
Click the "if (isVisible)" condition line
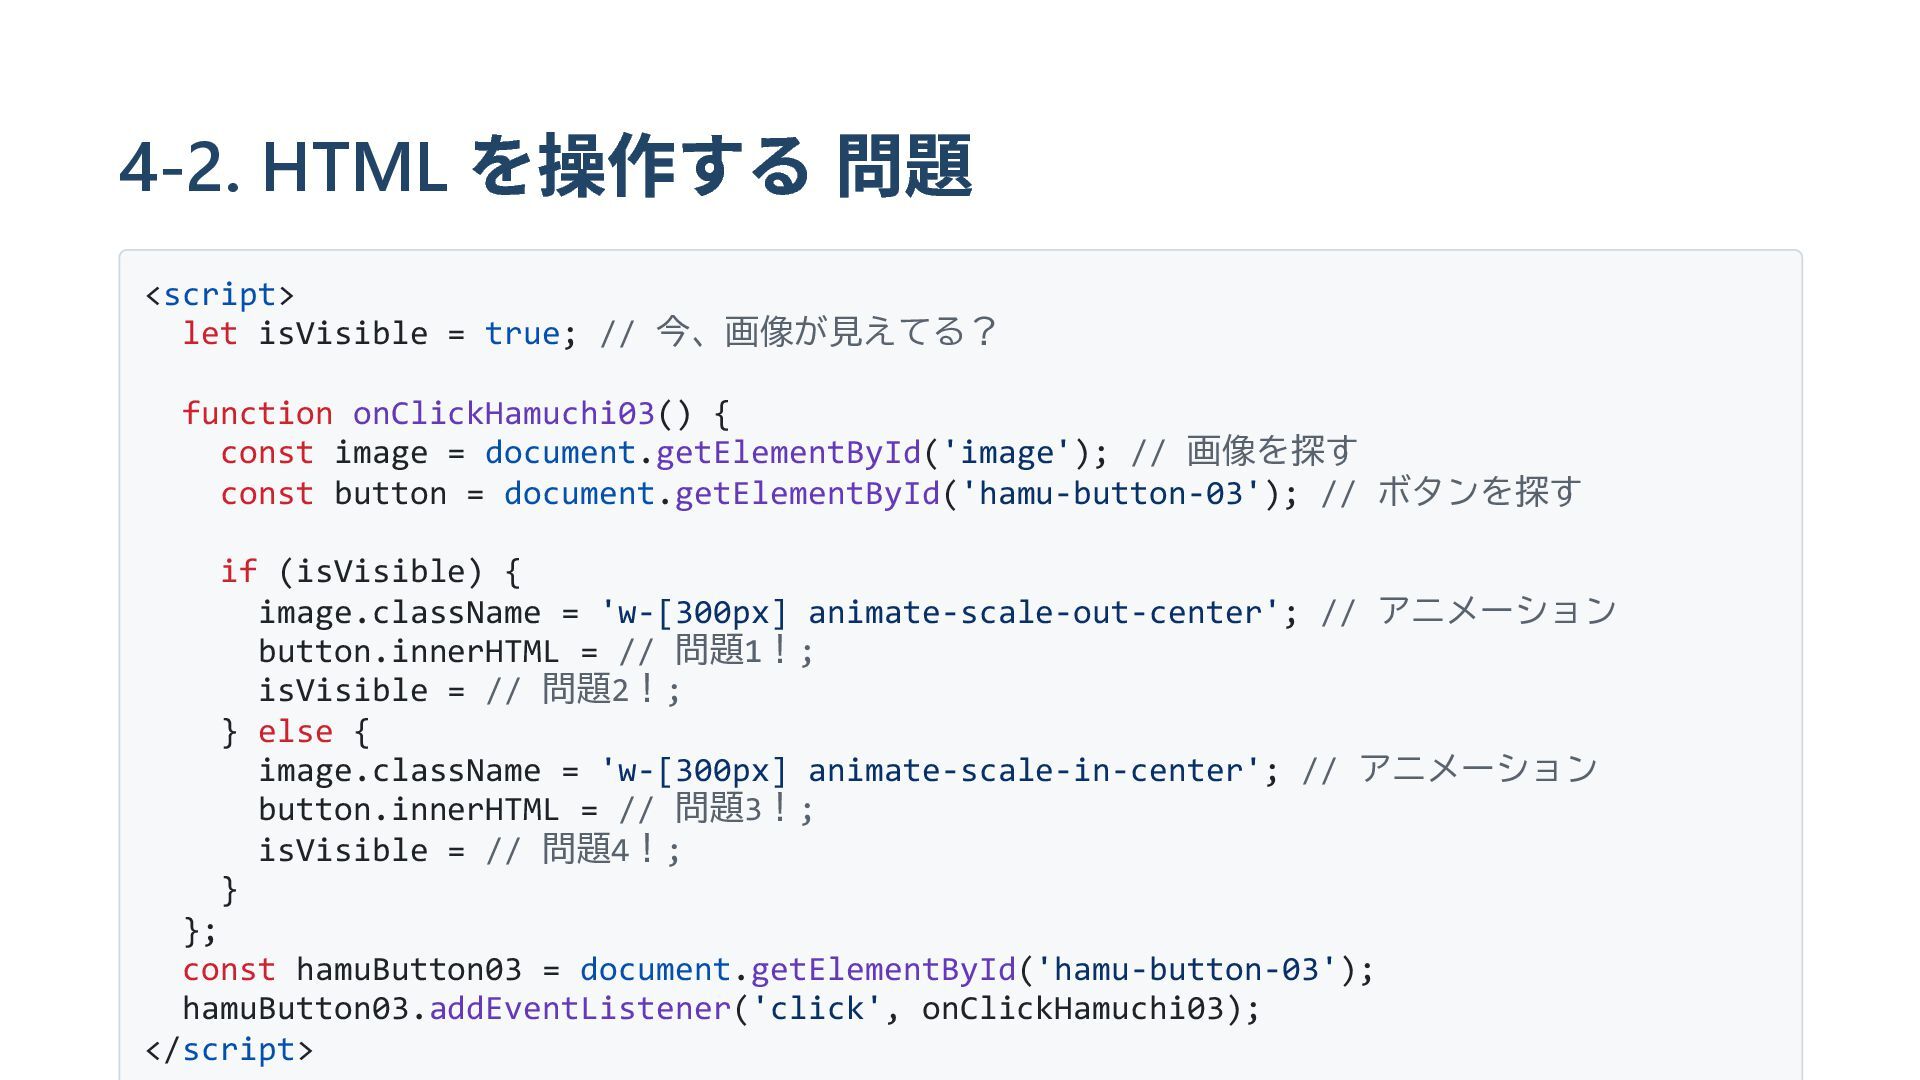(370, 572)
